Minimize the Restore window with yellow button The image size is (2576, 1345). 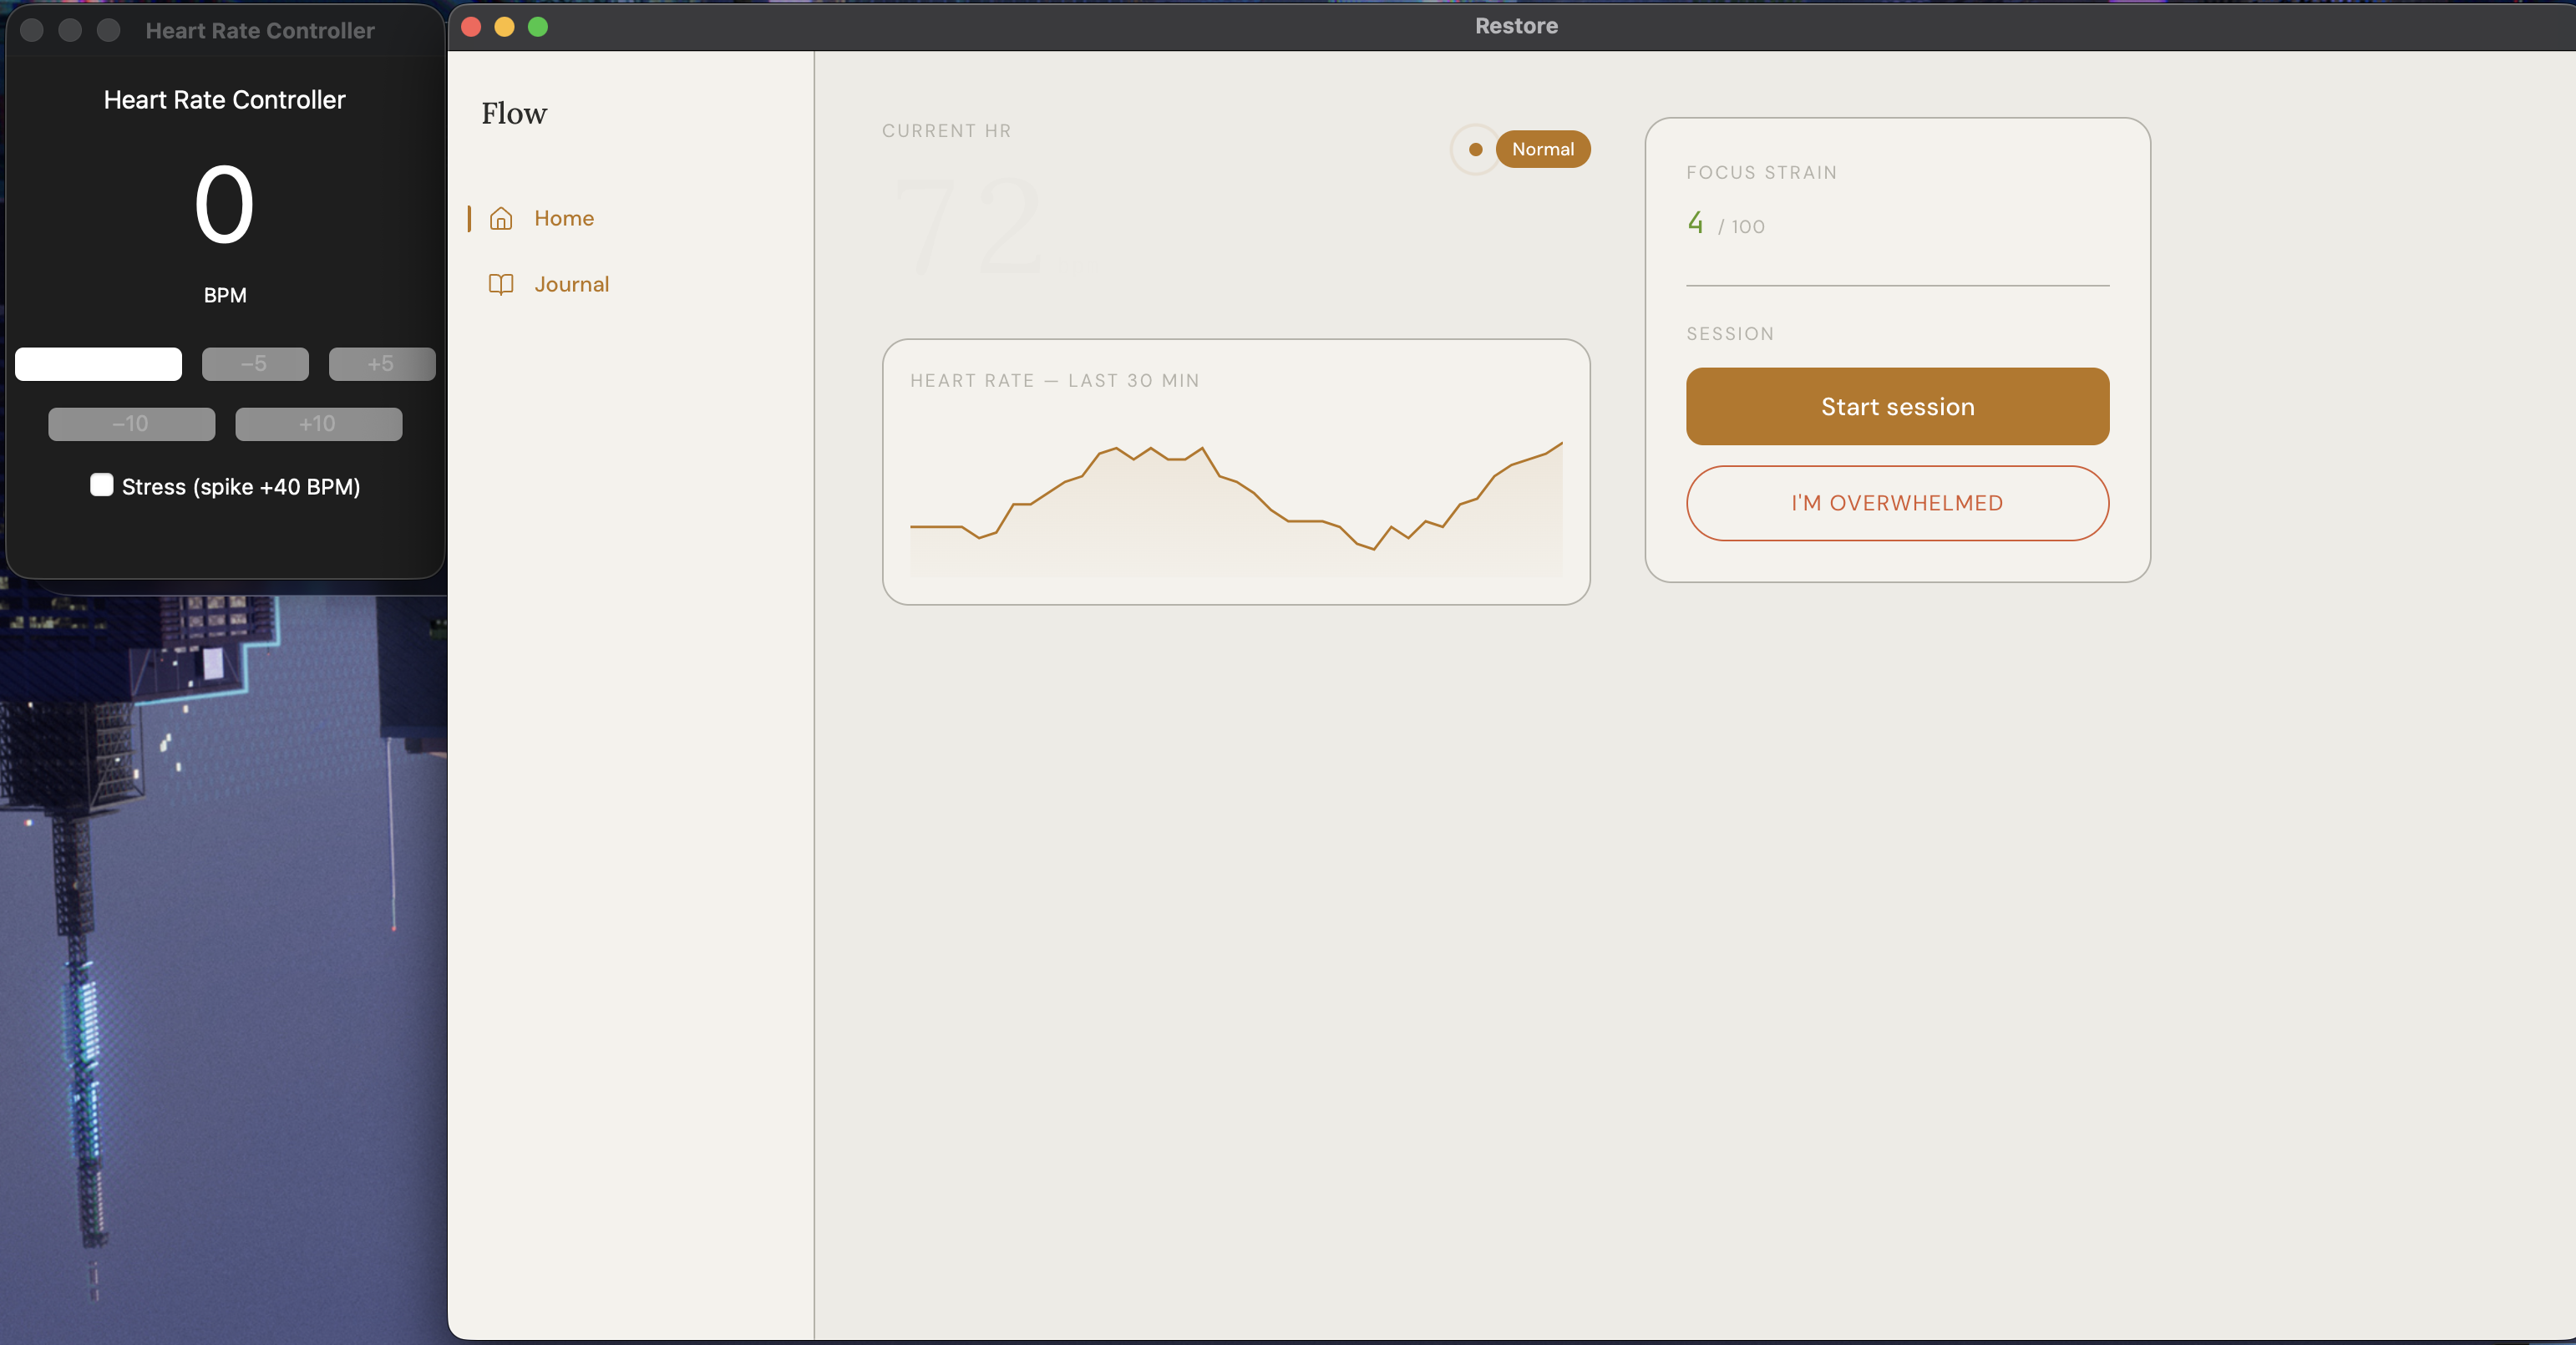505,27
